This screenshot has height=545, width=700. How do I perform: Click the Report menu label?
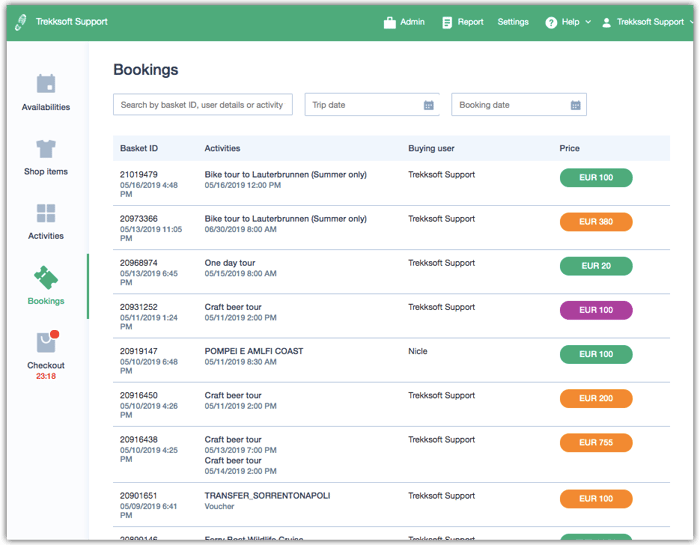tap(471, 22)
